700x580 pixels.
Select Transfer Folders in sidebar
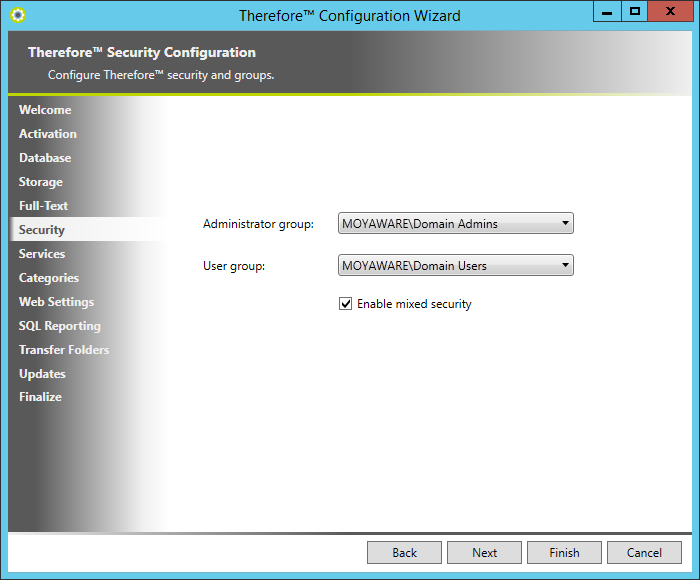(x=64, y=350)
